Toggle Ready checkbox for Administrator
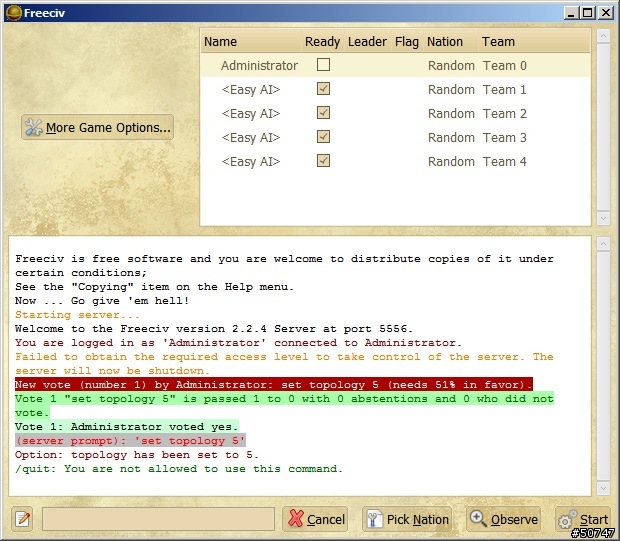 tap(323, 65)
